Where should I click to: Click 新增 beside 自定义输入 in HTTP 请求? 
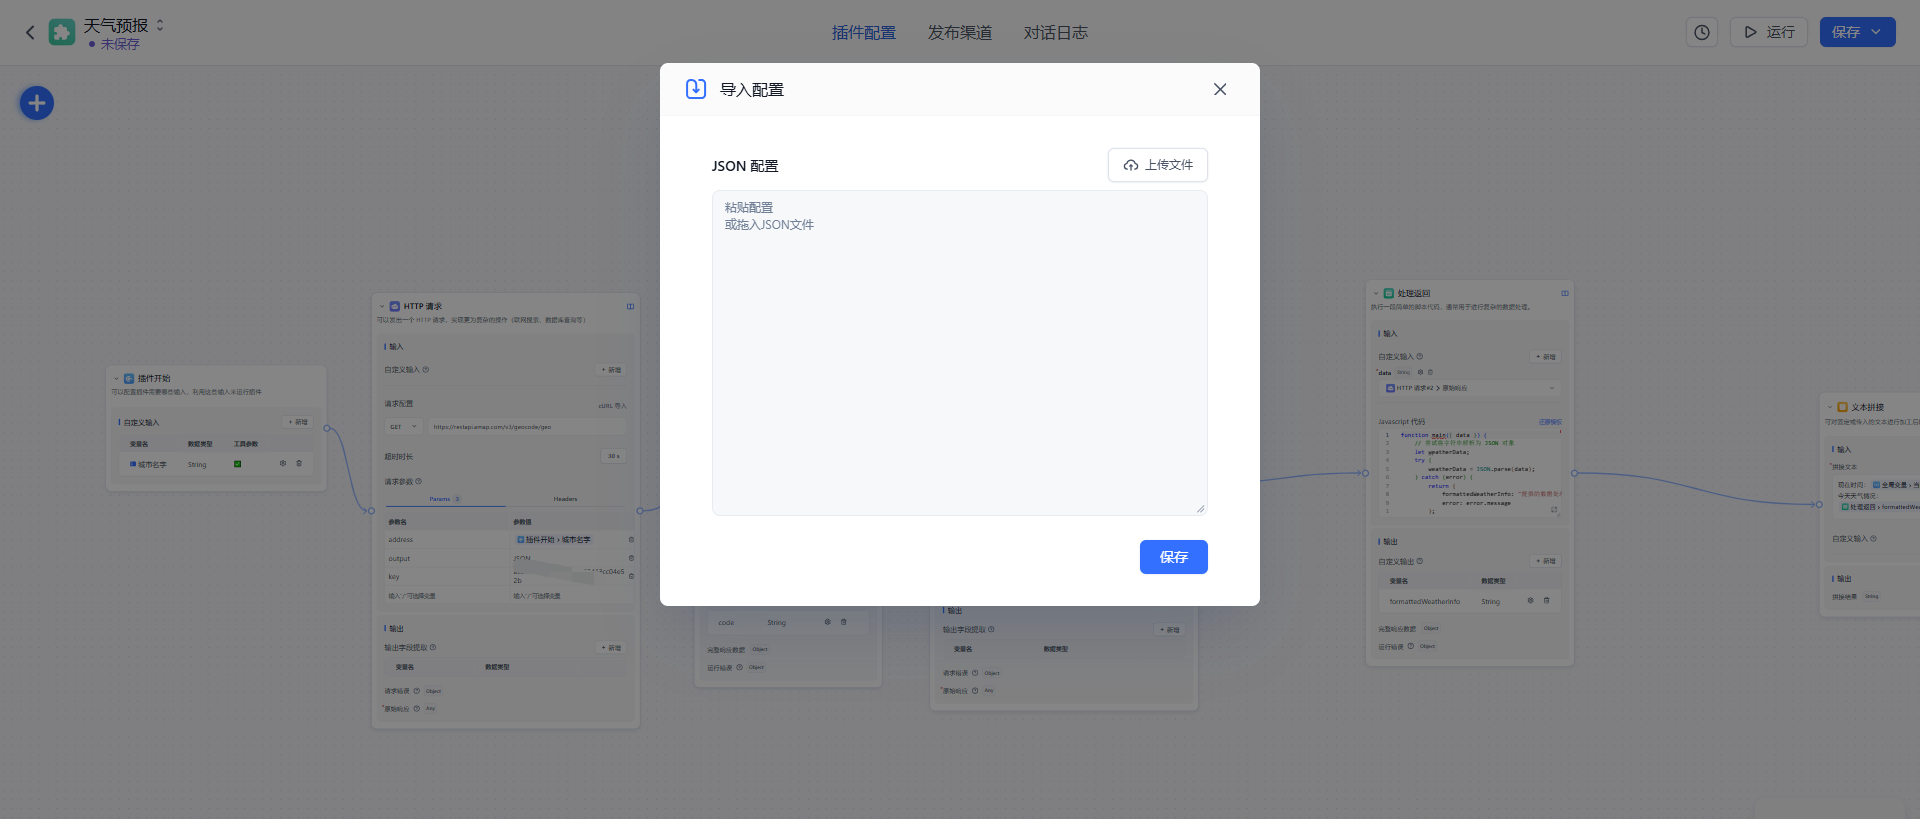[x=611, y=370]
